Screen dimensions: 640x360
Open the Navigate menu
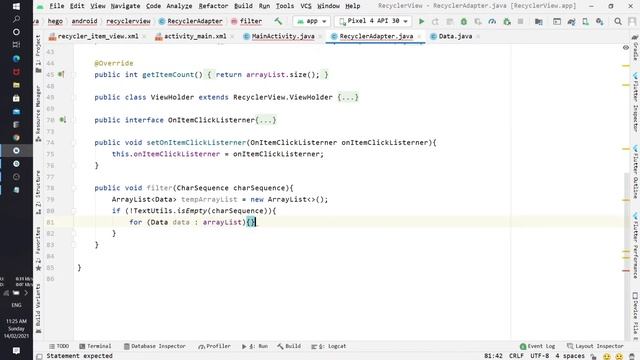click(x=125, y=6)
